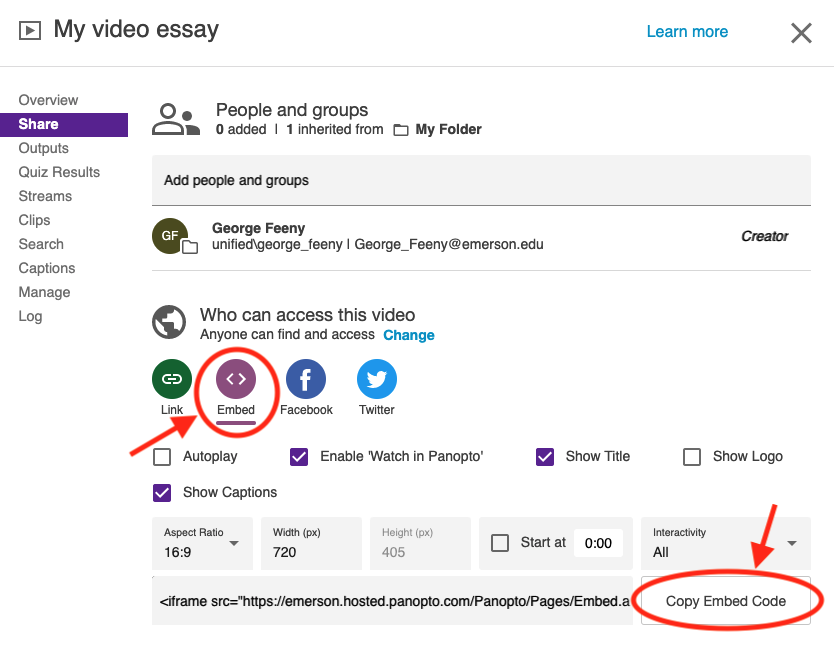Uncheck Enable 'Watch in Panopto'
Viewport: 834px width, 645px height.
pyautogui.click(x=299, y=457)
